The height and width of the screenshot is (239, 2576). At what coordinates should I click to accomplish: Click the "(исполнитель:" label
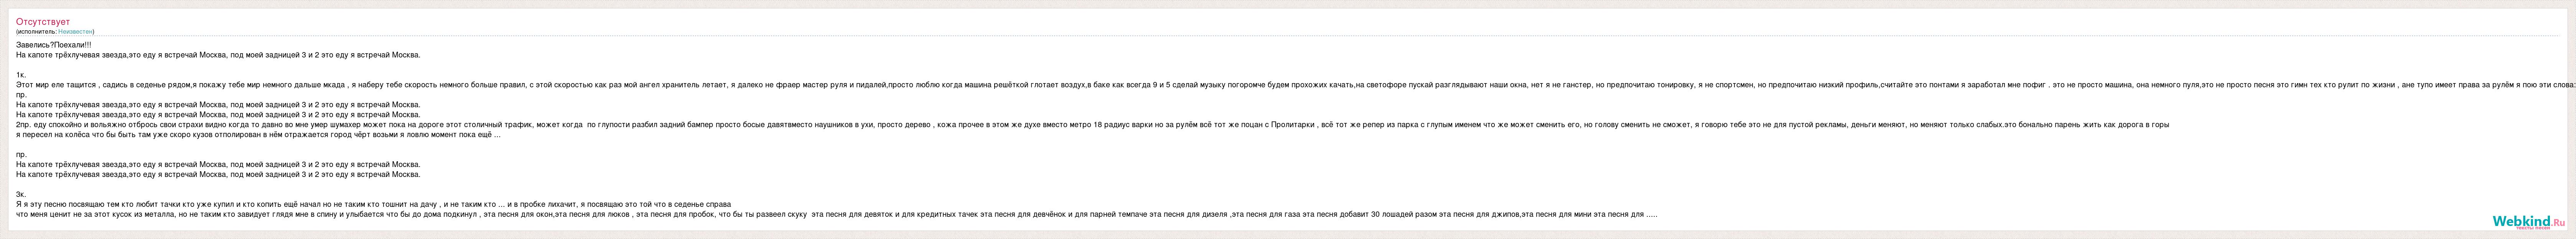(x=37, y=31)
